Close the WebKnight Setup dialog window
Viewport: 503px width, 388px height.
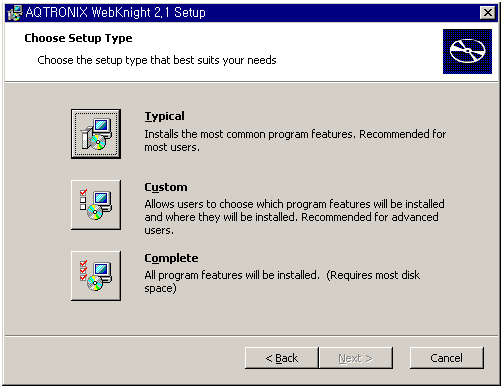(x=487, y=13)
